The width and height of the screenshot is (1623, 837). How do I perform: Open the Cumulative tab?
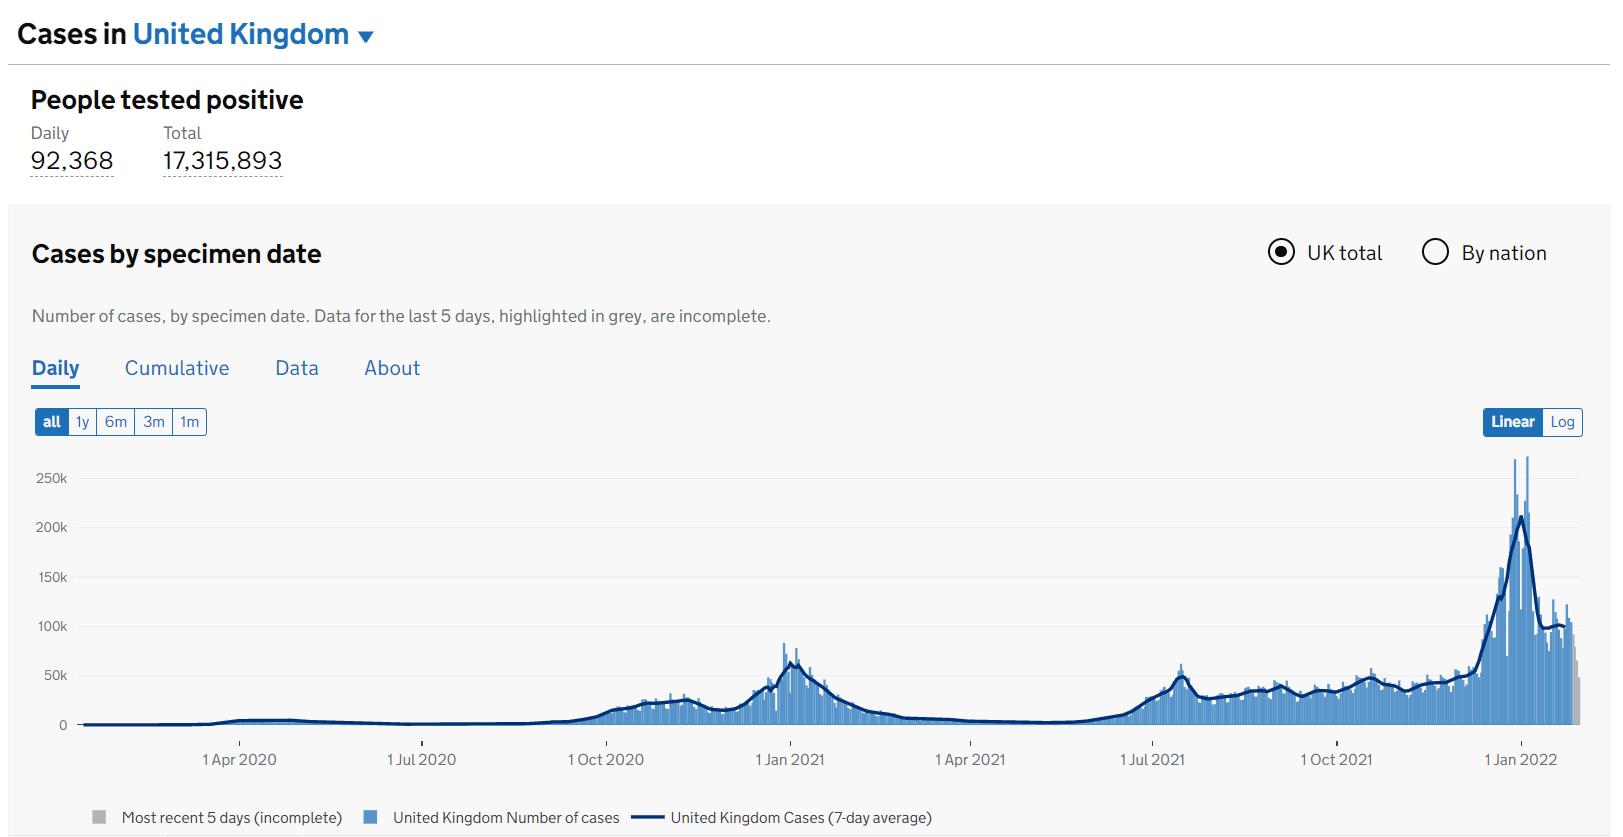(177, 368)
